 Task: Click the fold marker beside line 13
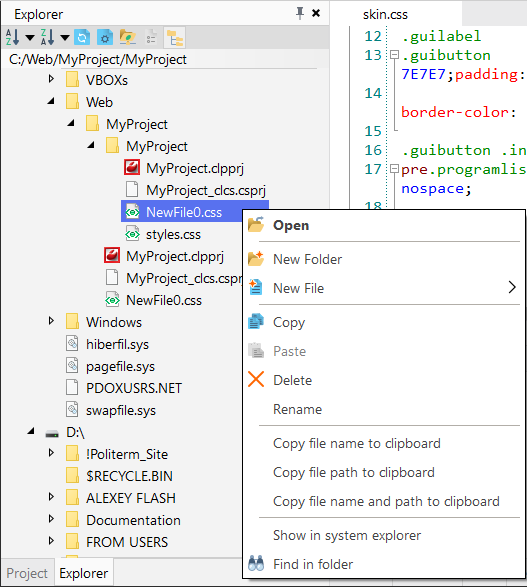pos(394,55)
